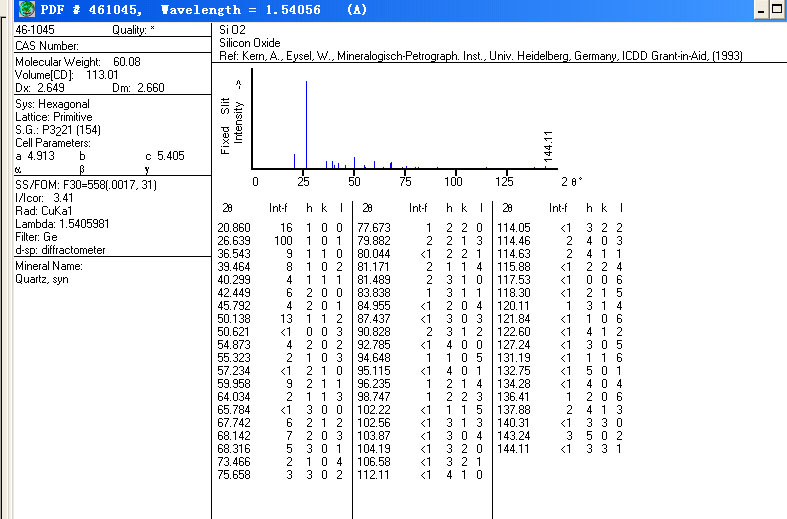Select the 120.11 peak row
This screenshot has width=787, height=519.
[x=561, y=306]
